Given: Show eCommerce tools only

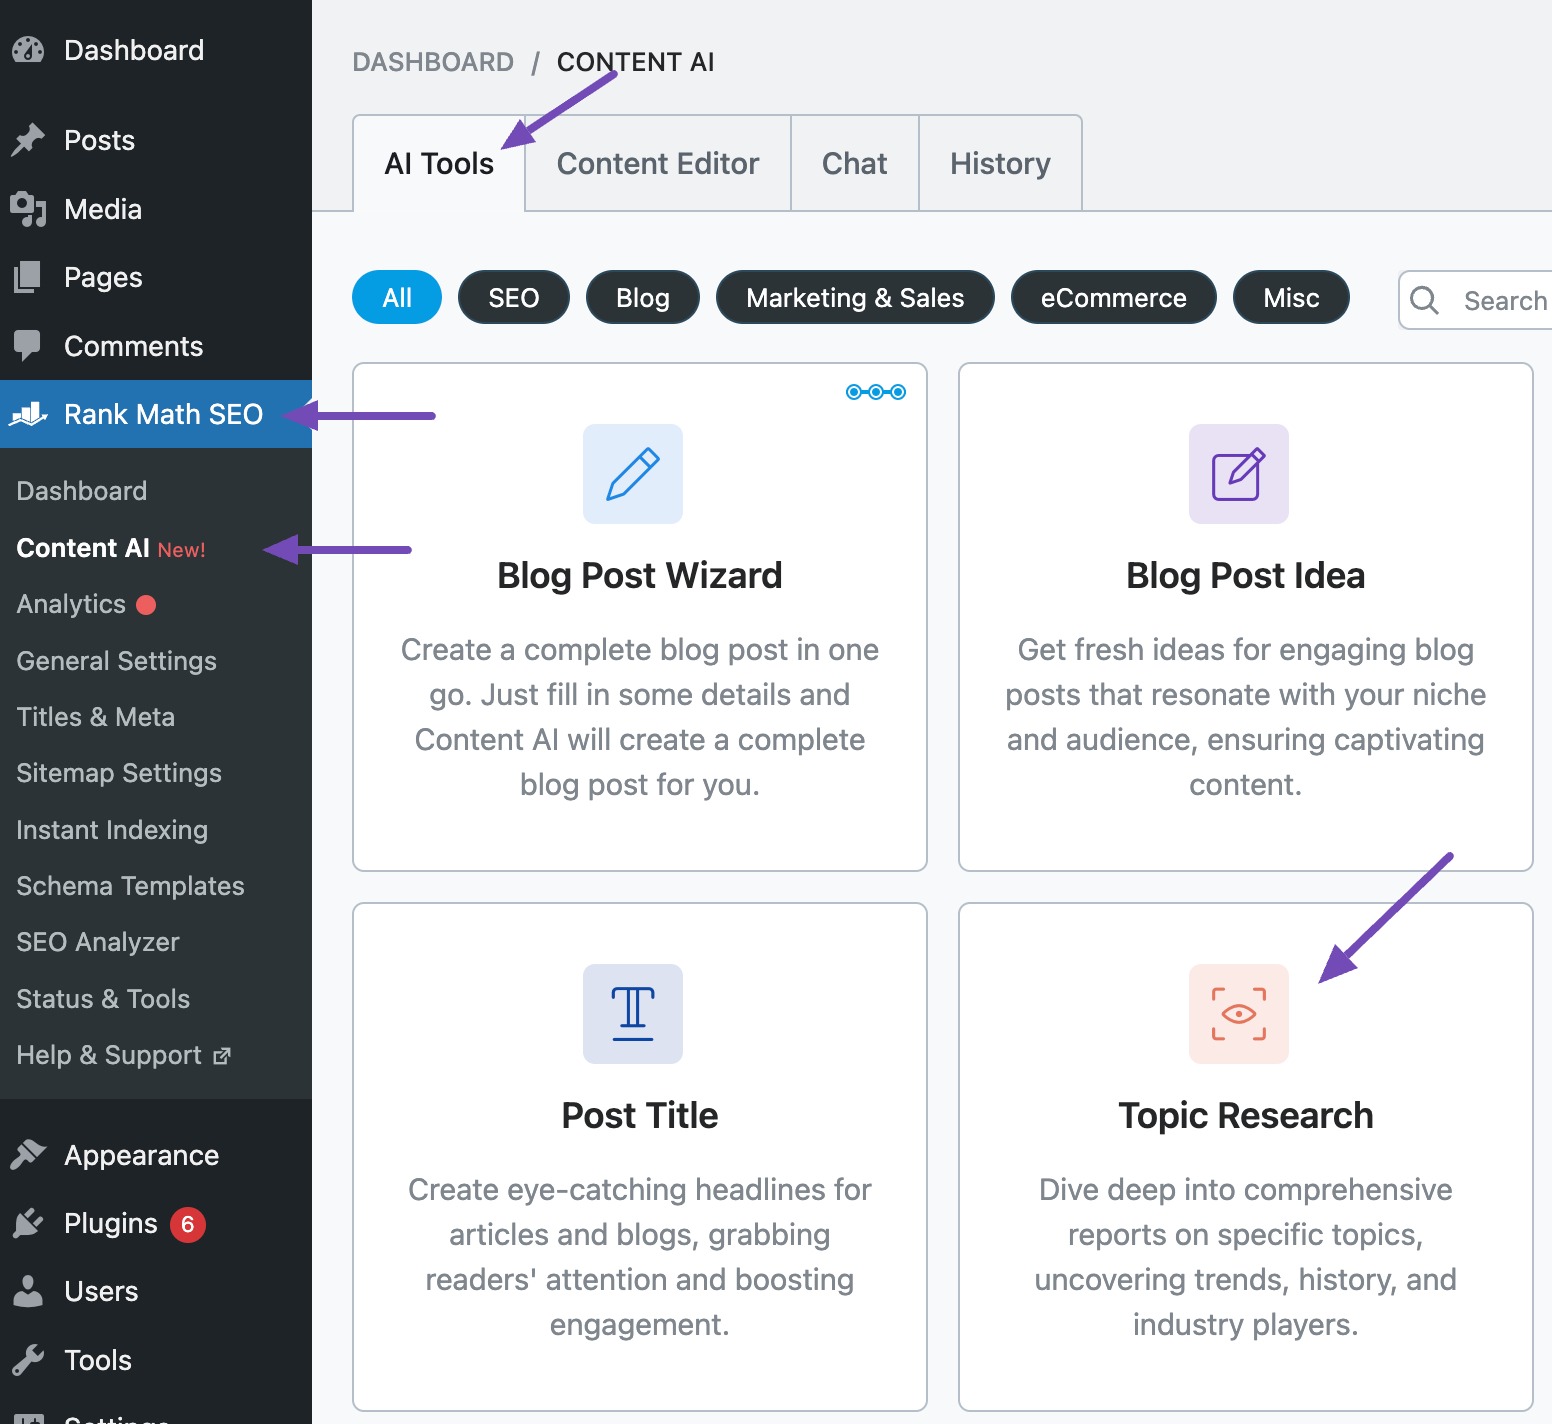Looking at the screenshot, I should (1113, 298).
